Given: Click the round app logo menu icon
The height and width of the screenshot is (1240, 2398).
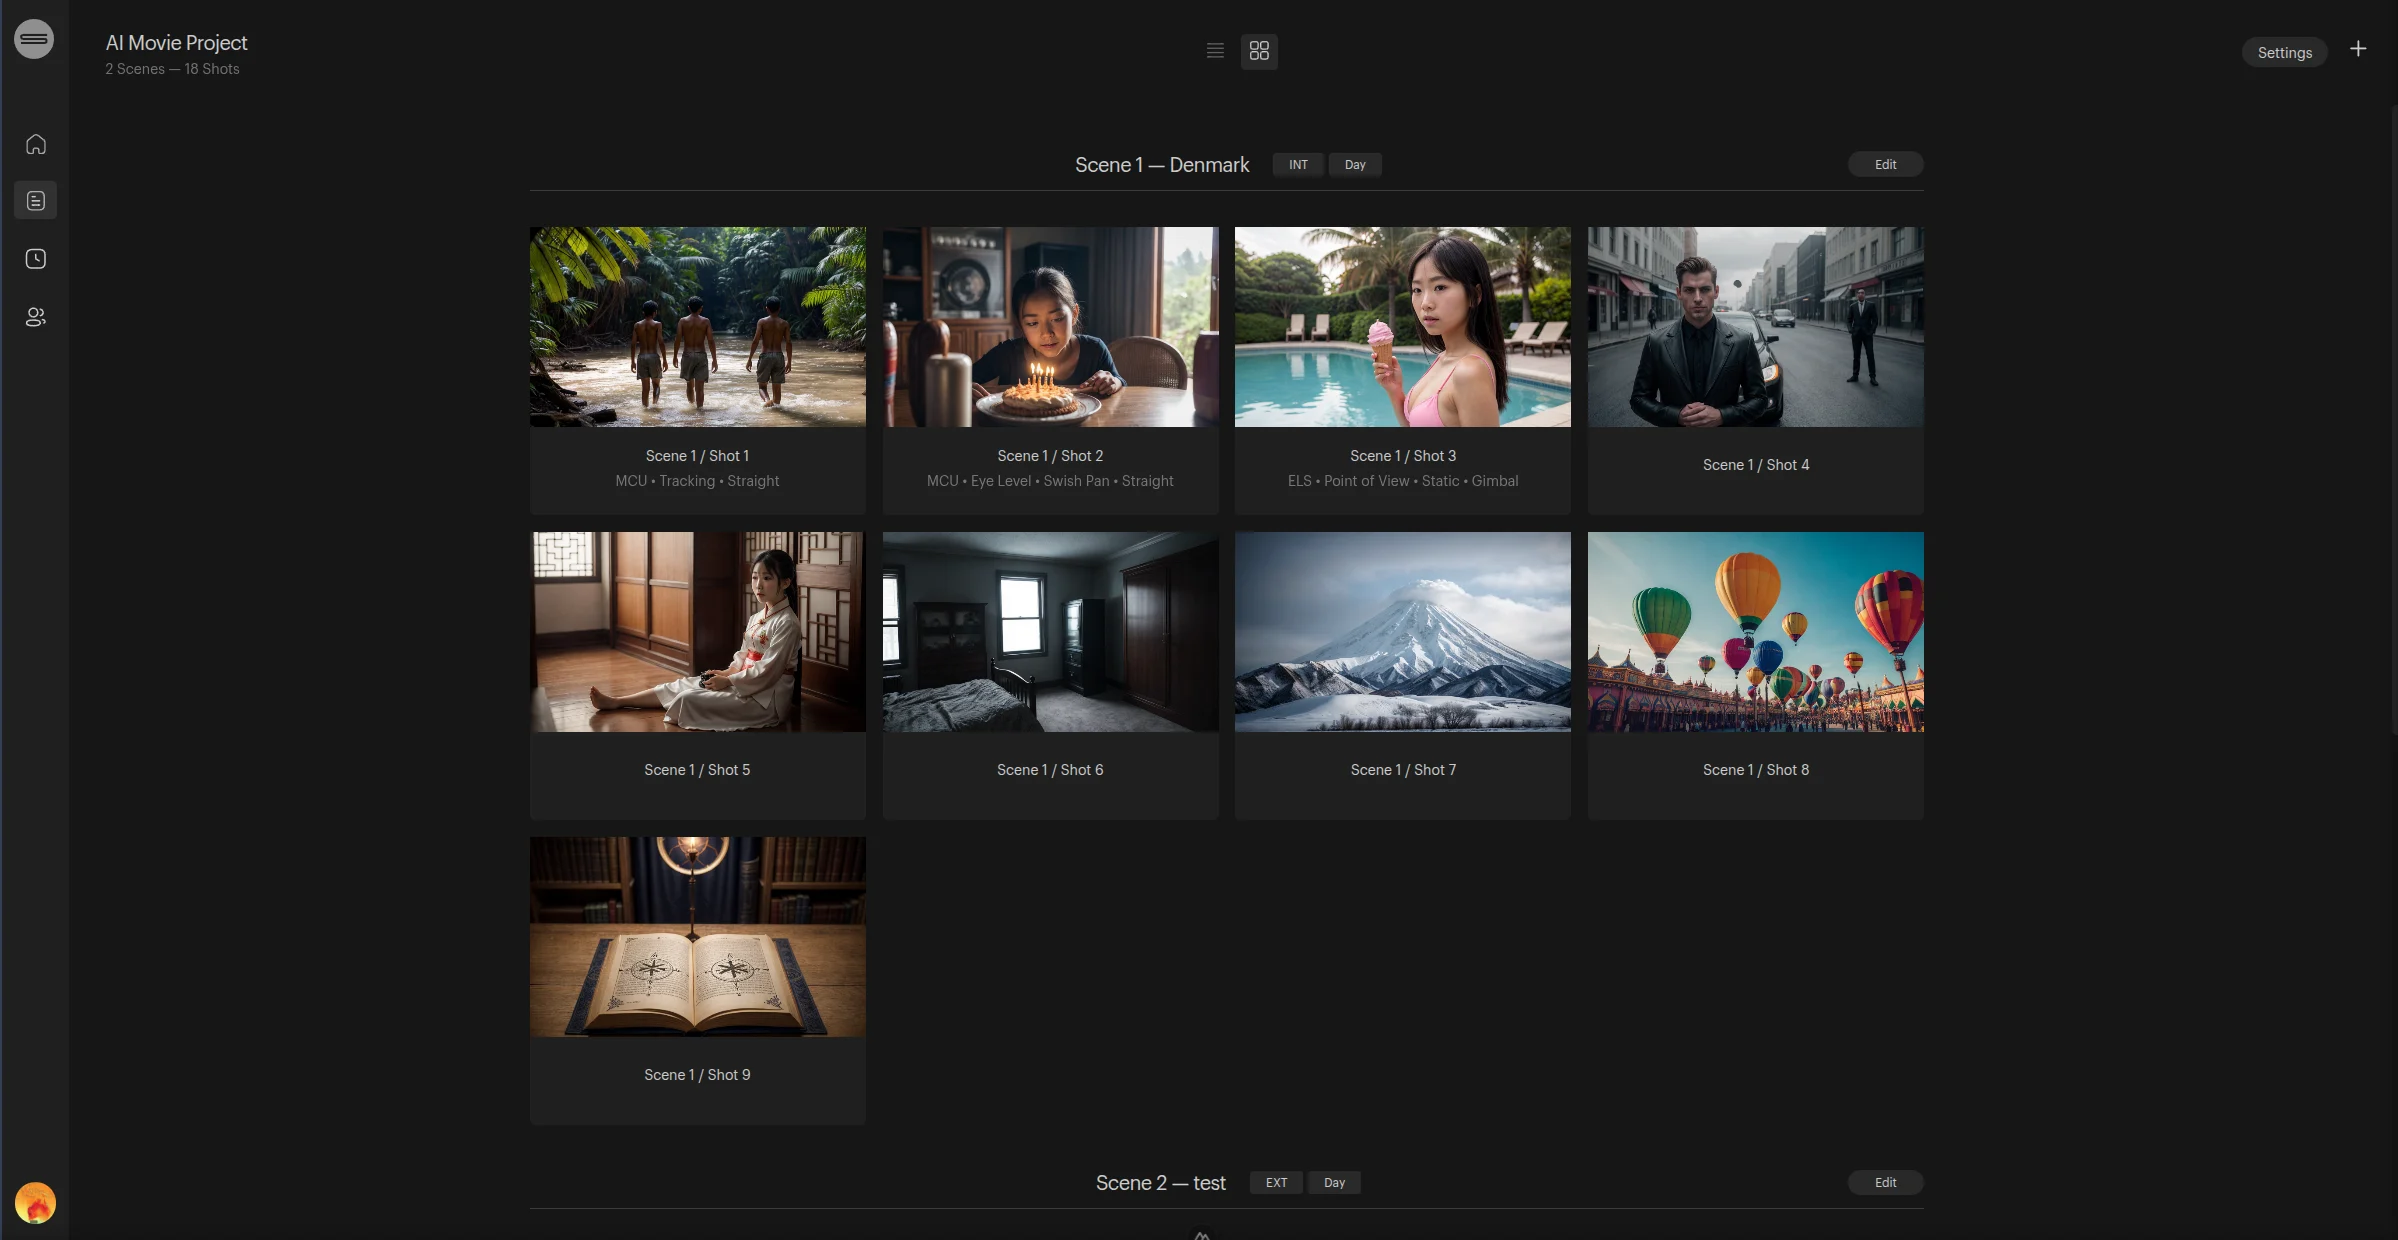Looking at the screenshot, I should point(34,39).
